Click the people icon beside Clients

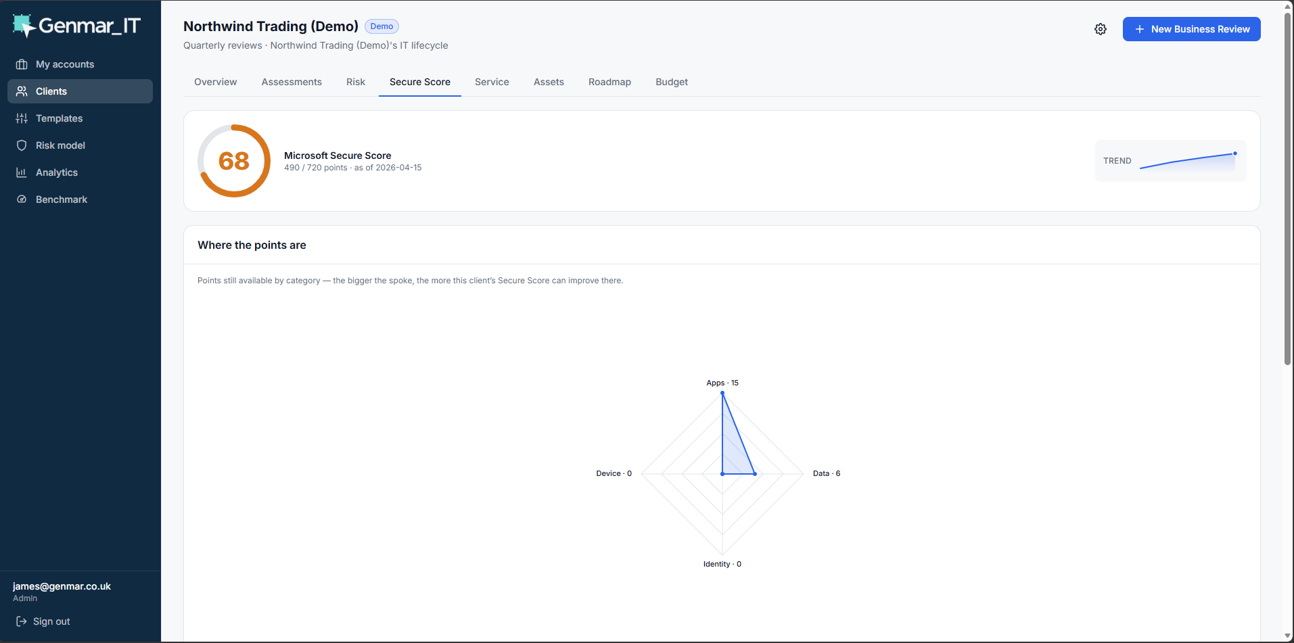click(x=22, y=91)
